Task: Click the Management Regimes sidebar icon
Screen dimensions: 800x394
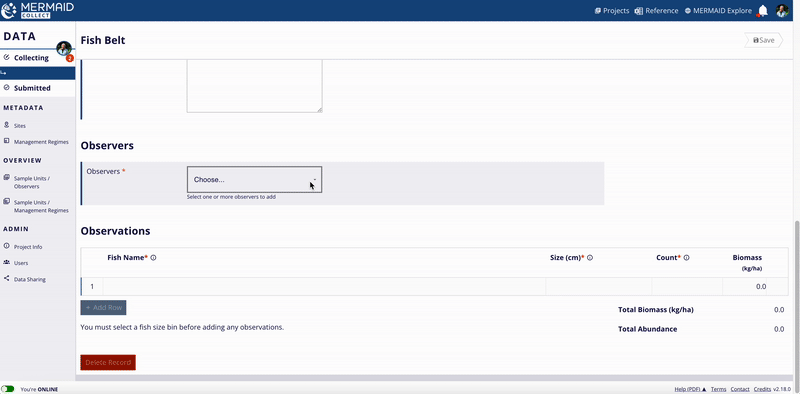Action: (7, 141)
